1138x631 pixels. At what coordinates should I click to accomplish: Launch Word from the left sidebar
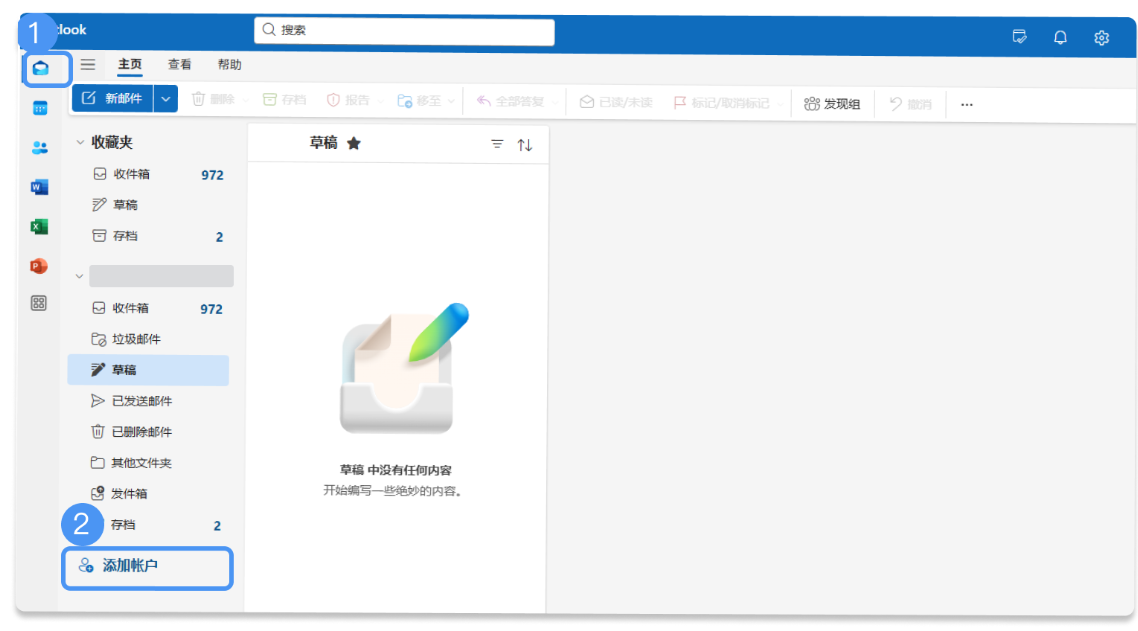pyautogui.click(x=38, y=187)
